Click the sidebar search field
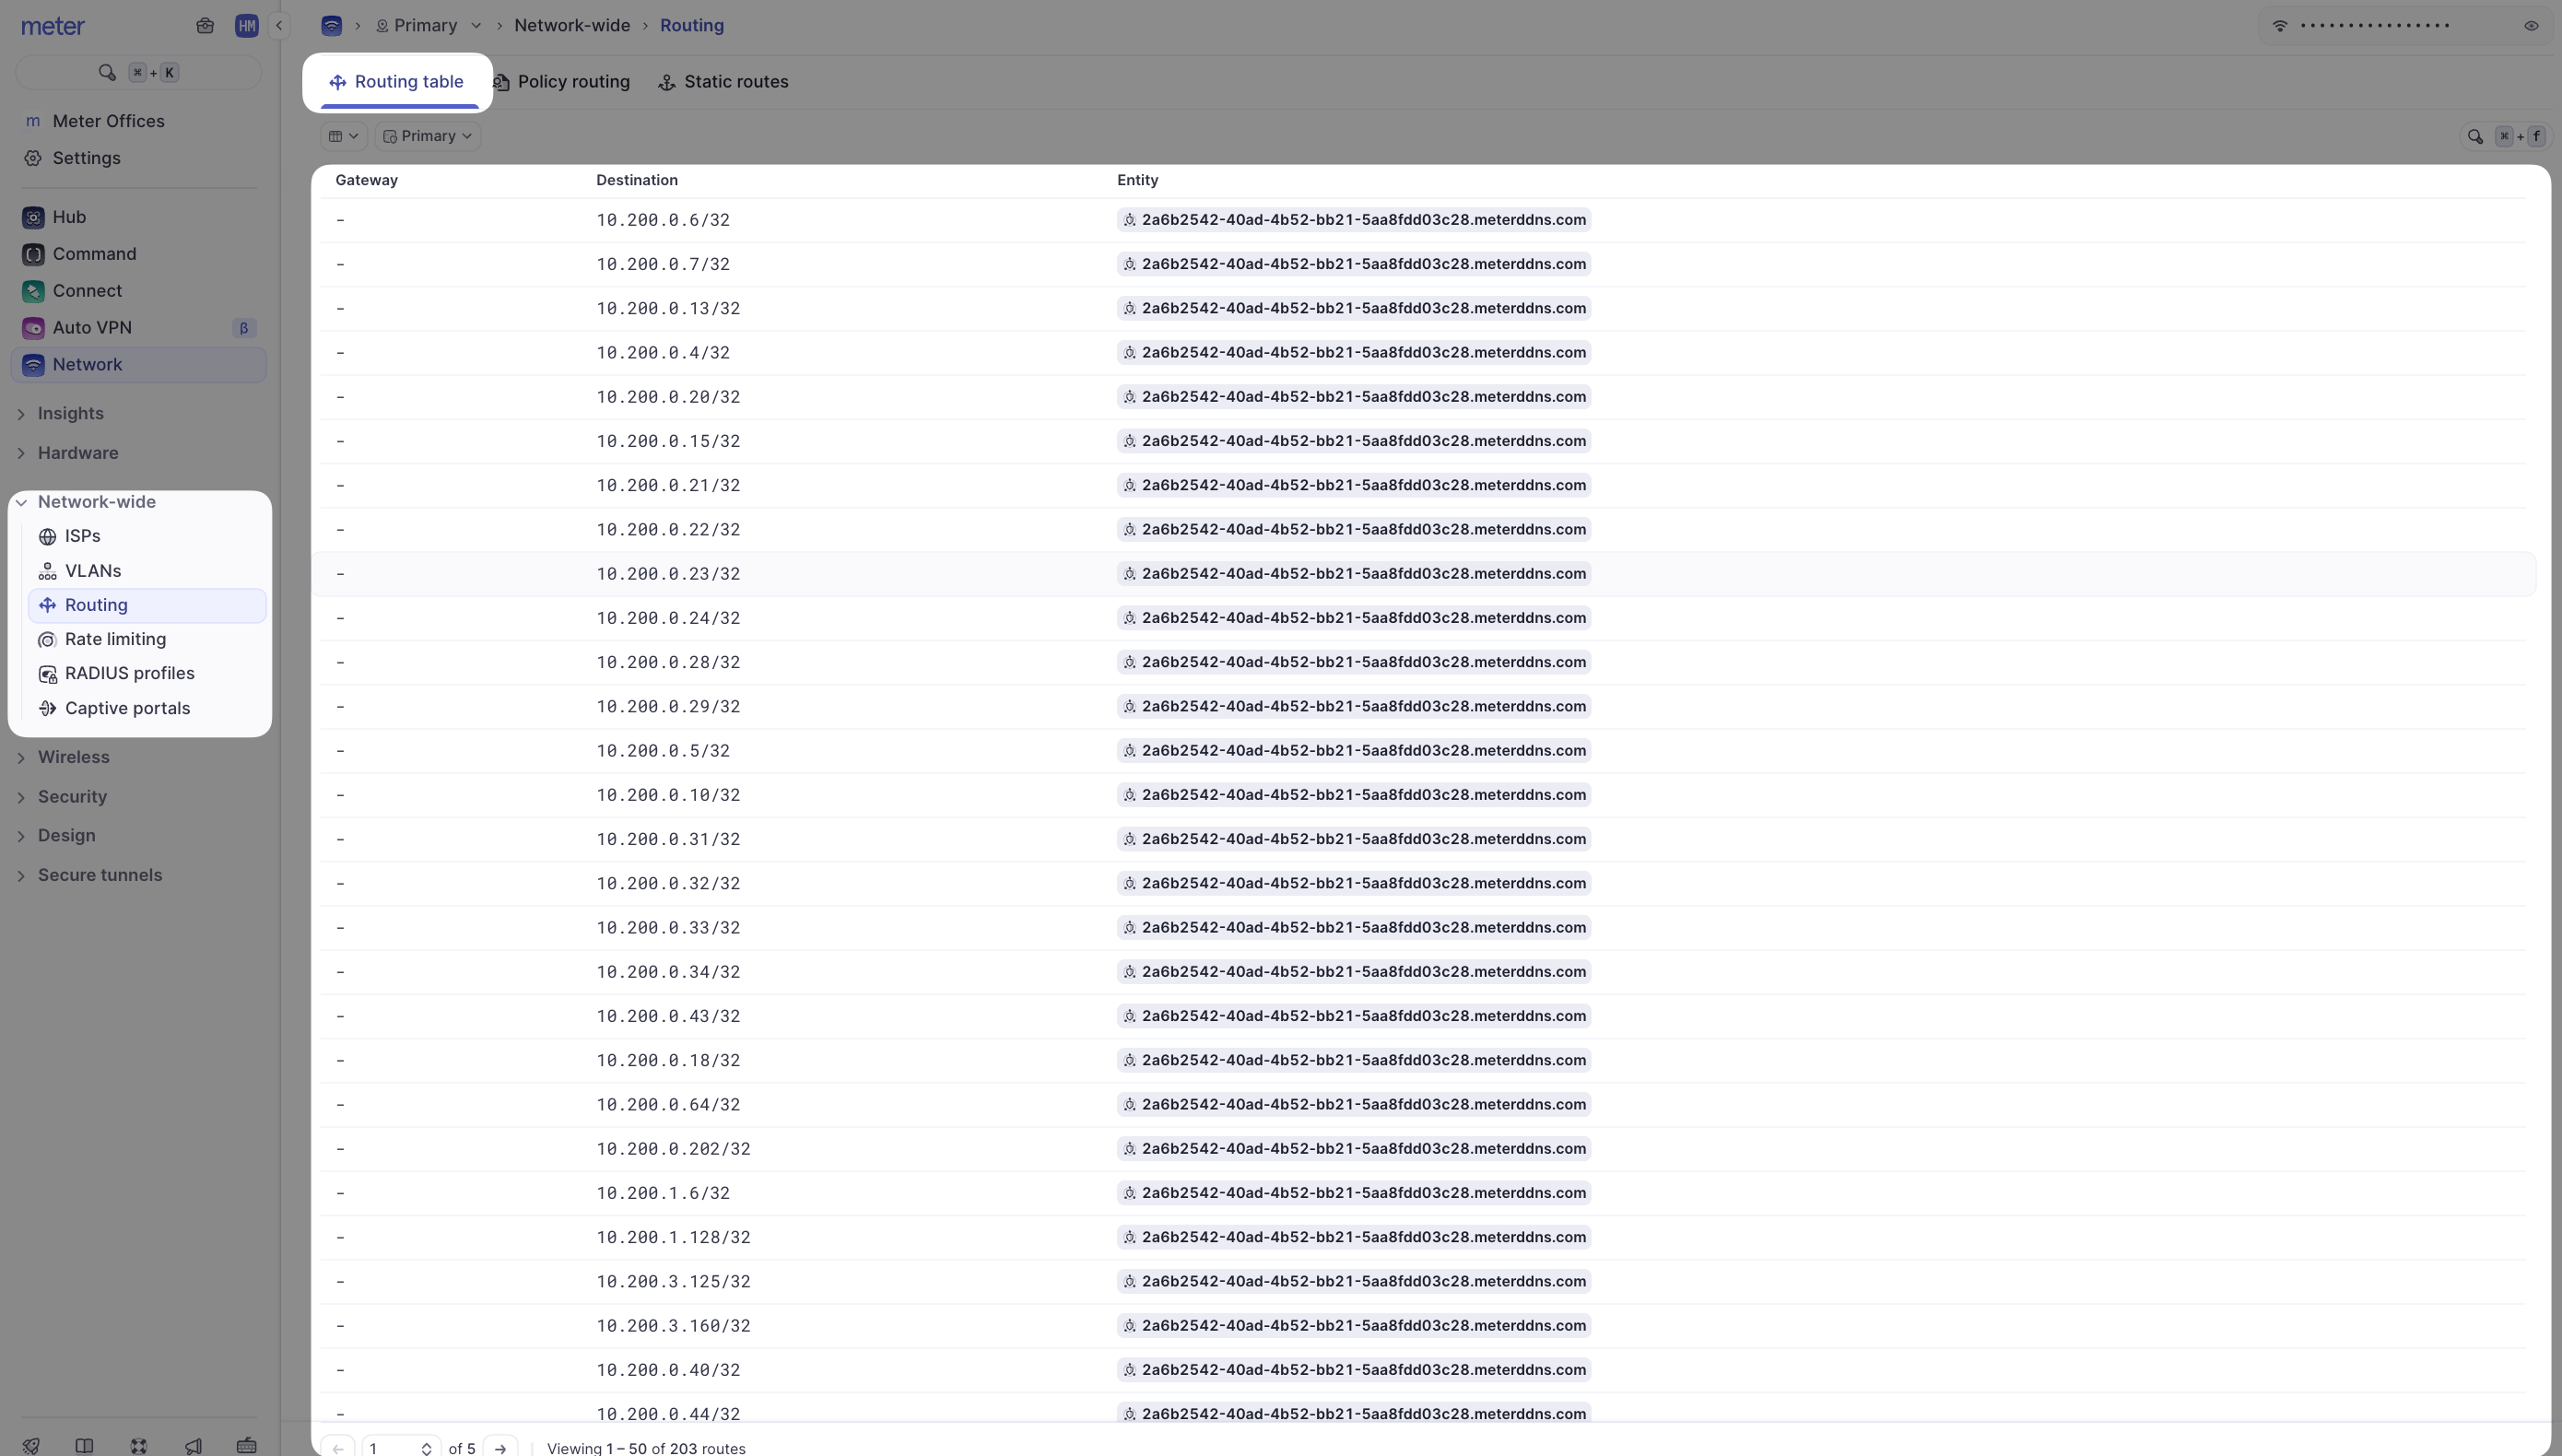This screenshot has width=2562, height=1456. tap(139, 72)
